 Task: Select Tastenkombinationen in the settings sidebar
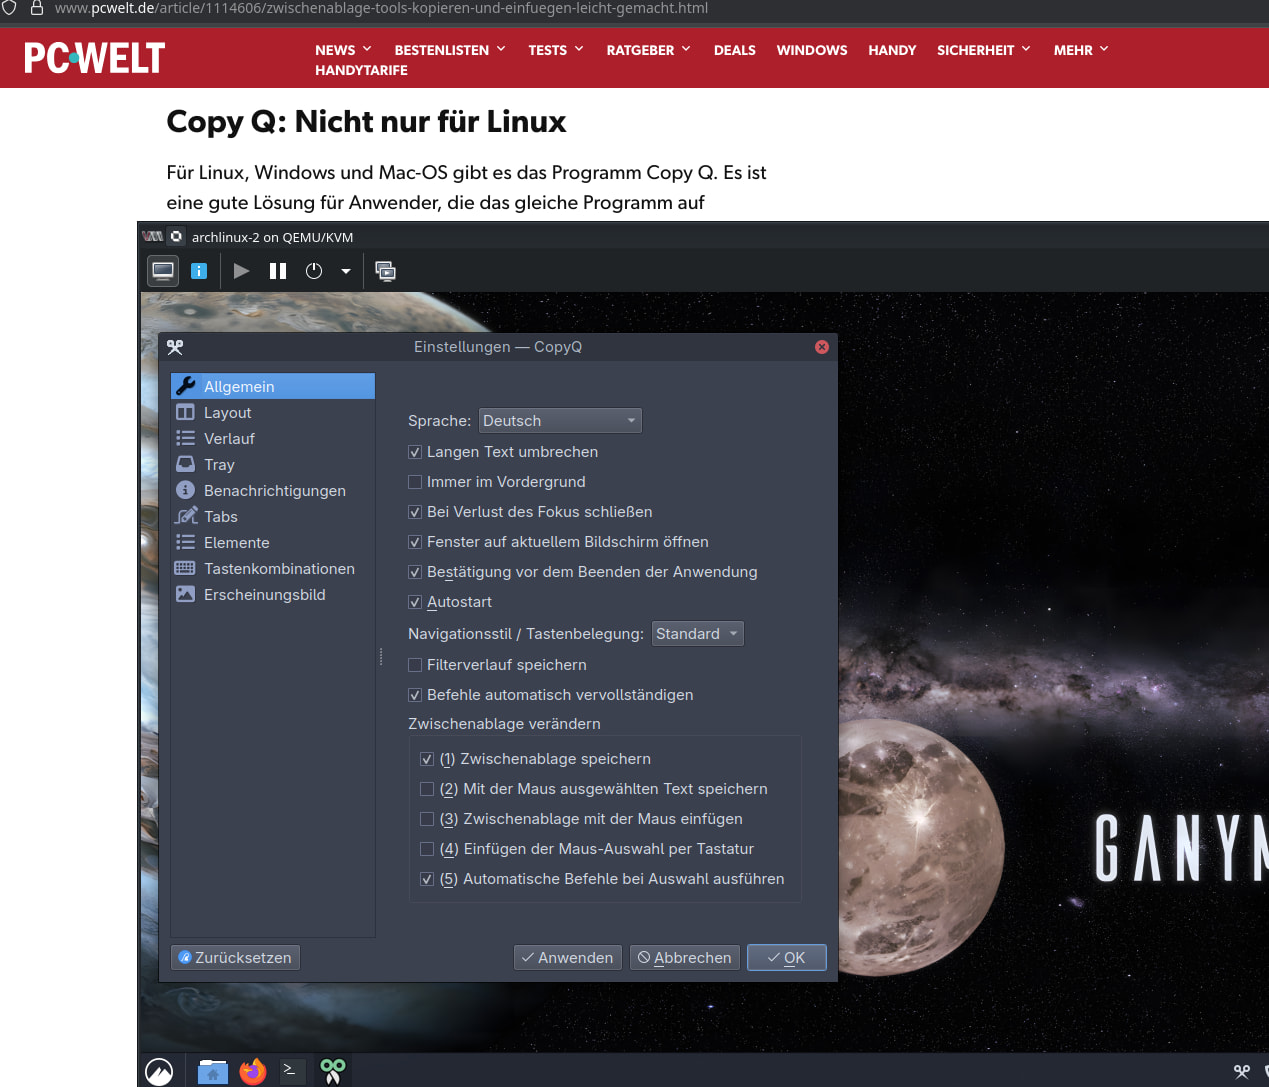click(x=279, y=569)
